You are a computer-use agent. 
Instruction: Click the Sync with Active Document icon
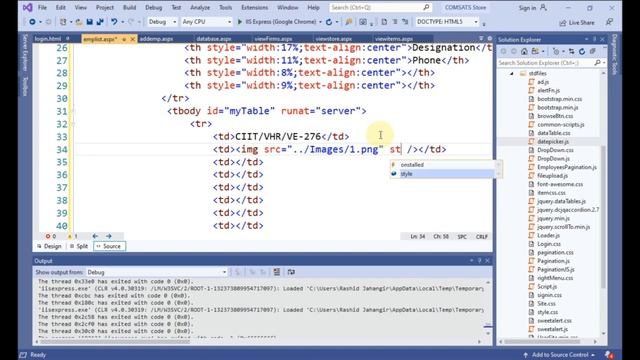point(571,51)
